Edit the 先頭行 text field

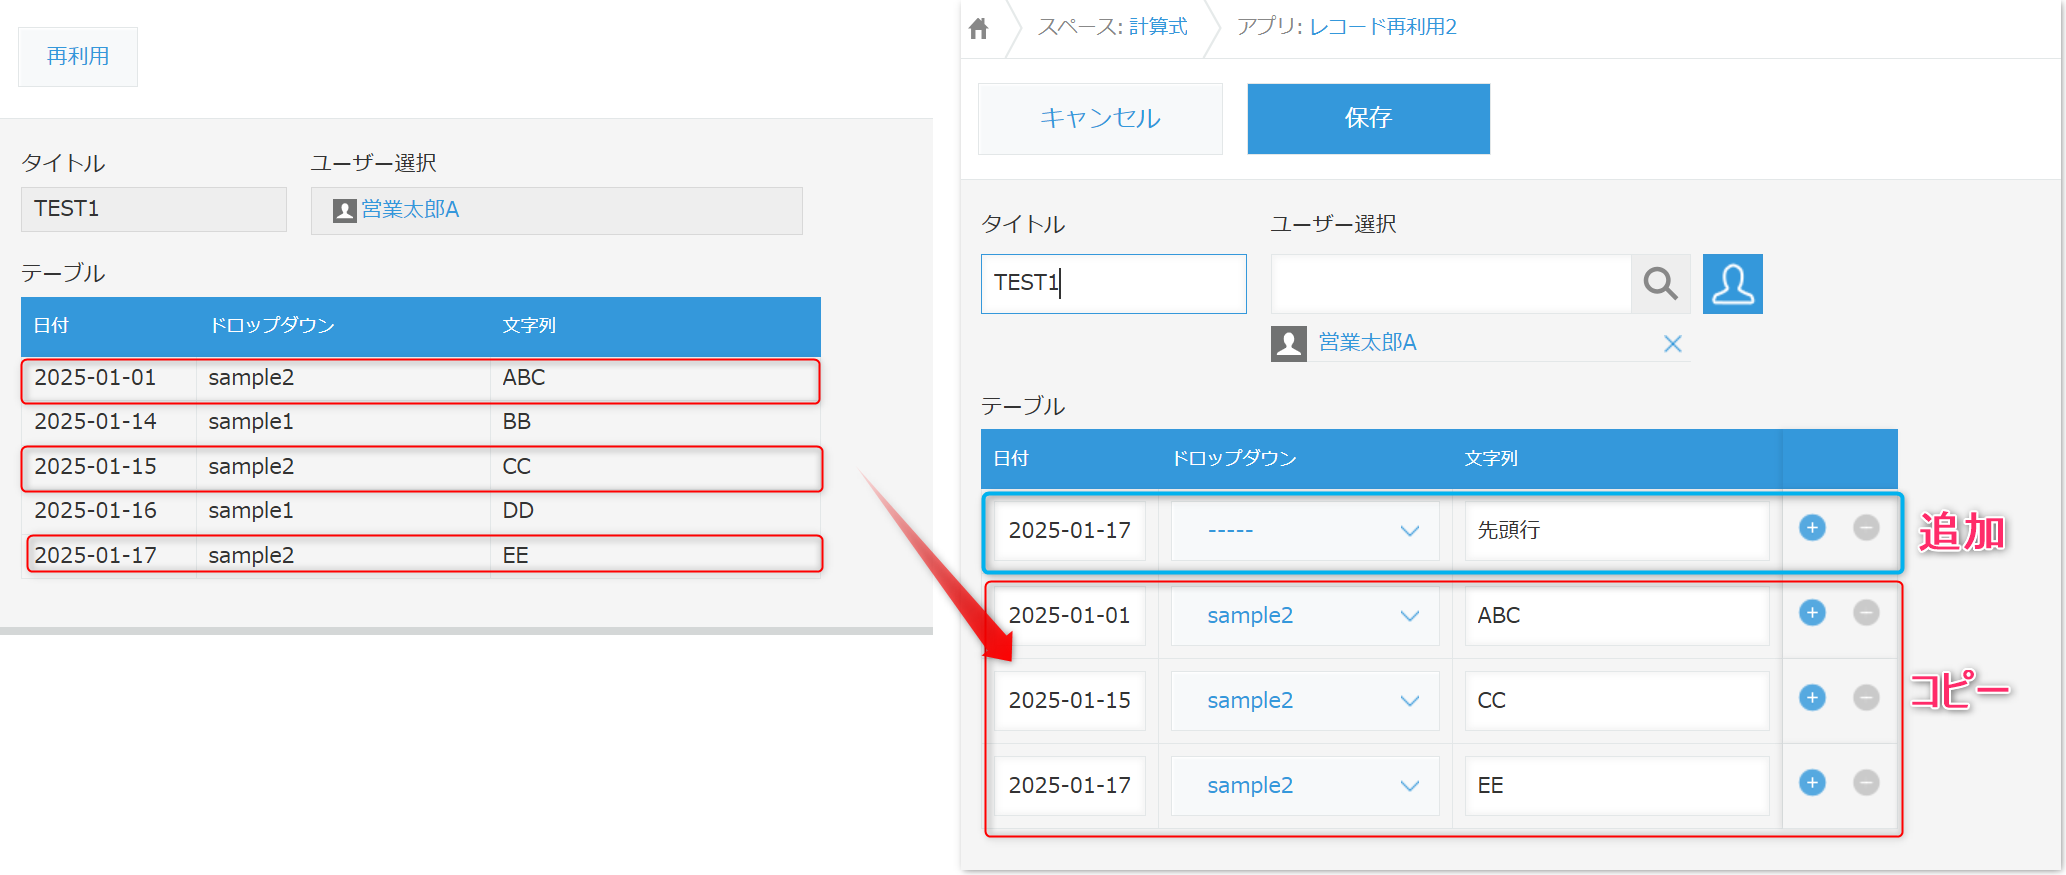1617,531
